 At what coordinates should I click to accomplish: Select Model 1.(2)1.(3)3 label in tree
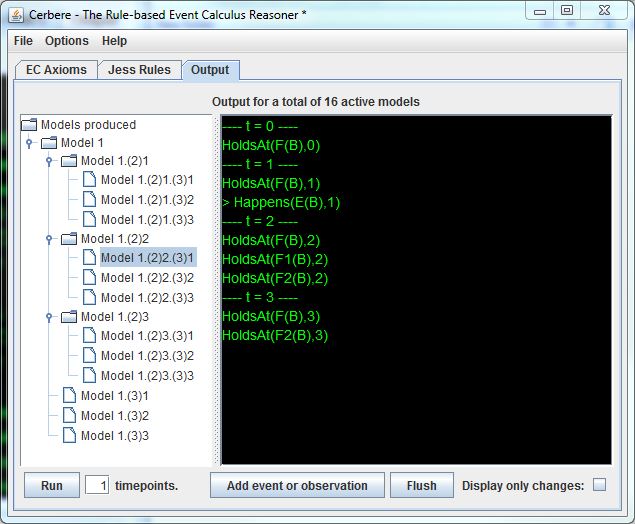[147, 219]
